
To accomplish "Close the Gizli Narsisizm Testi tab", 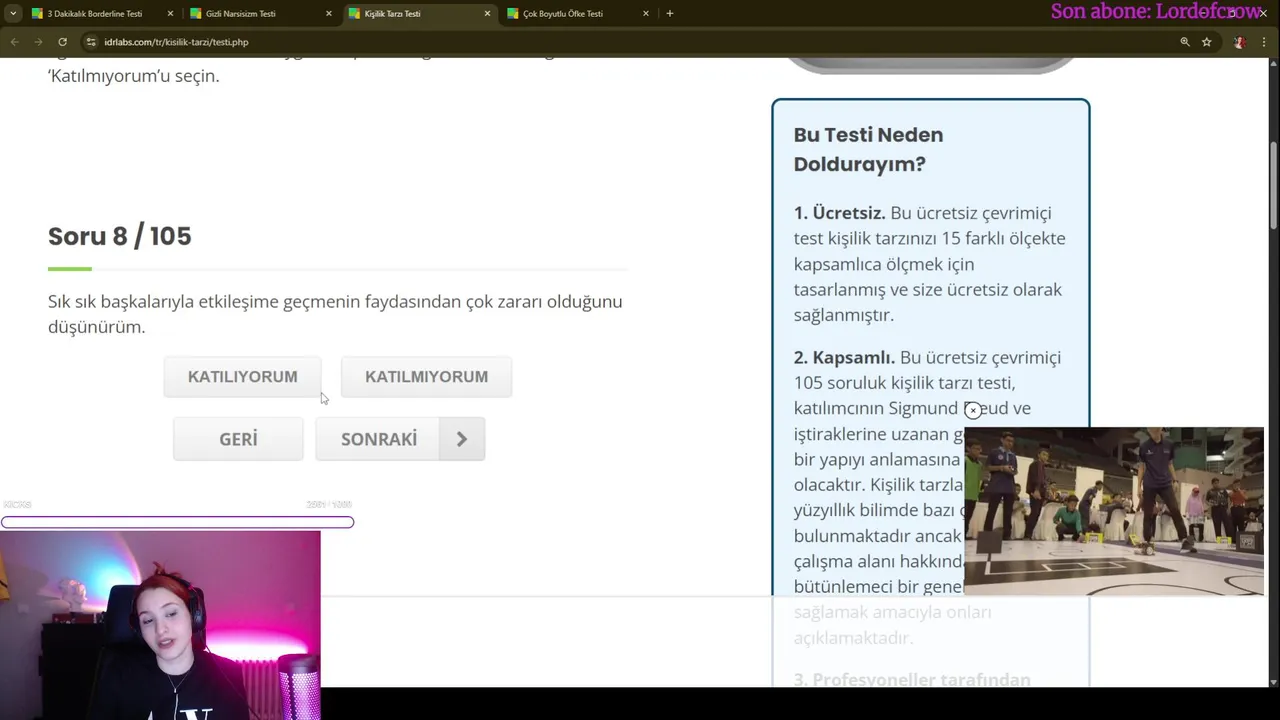I will 328,14.
